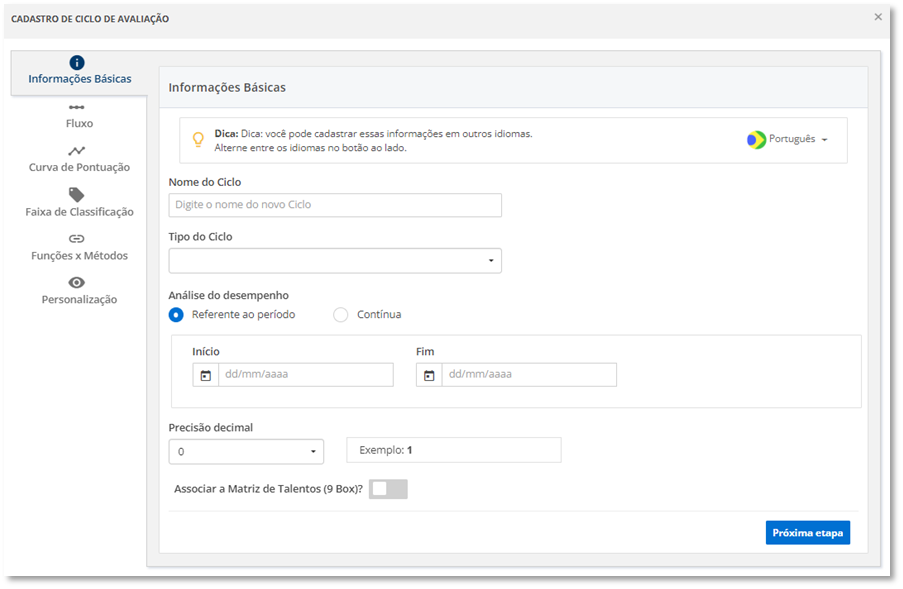903x589 pixels.
Task: Click the Informações Básicas info icon
Action: (77, 62)
